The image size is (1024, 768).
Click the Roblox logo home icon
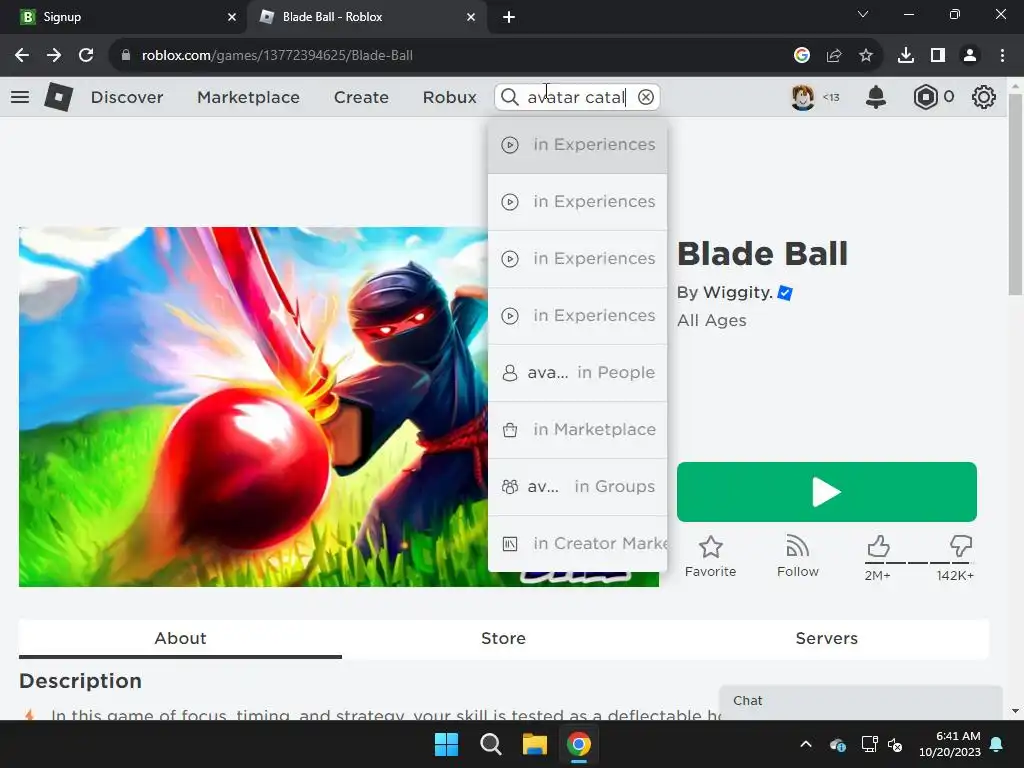coord(58,97)
